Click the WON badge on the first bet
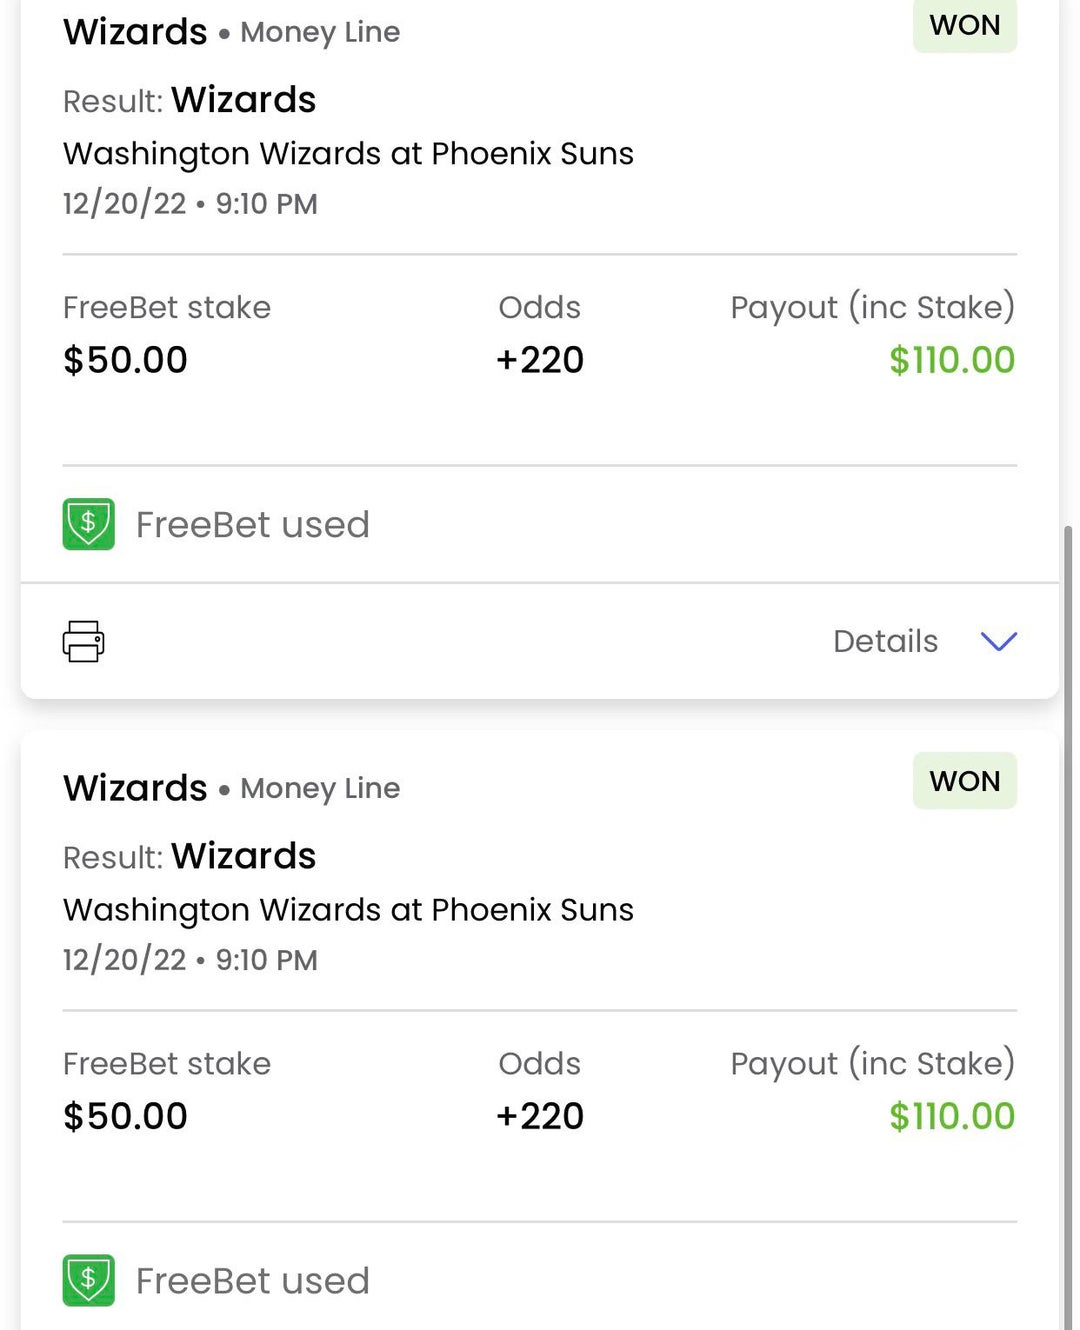The height and width of the screenshot is (1330, 1080). coord(964,25)
